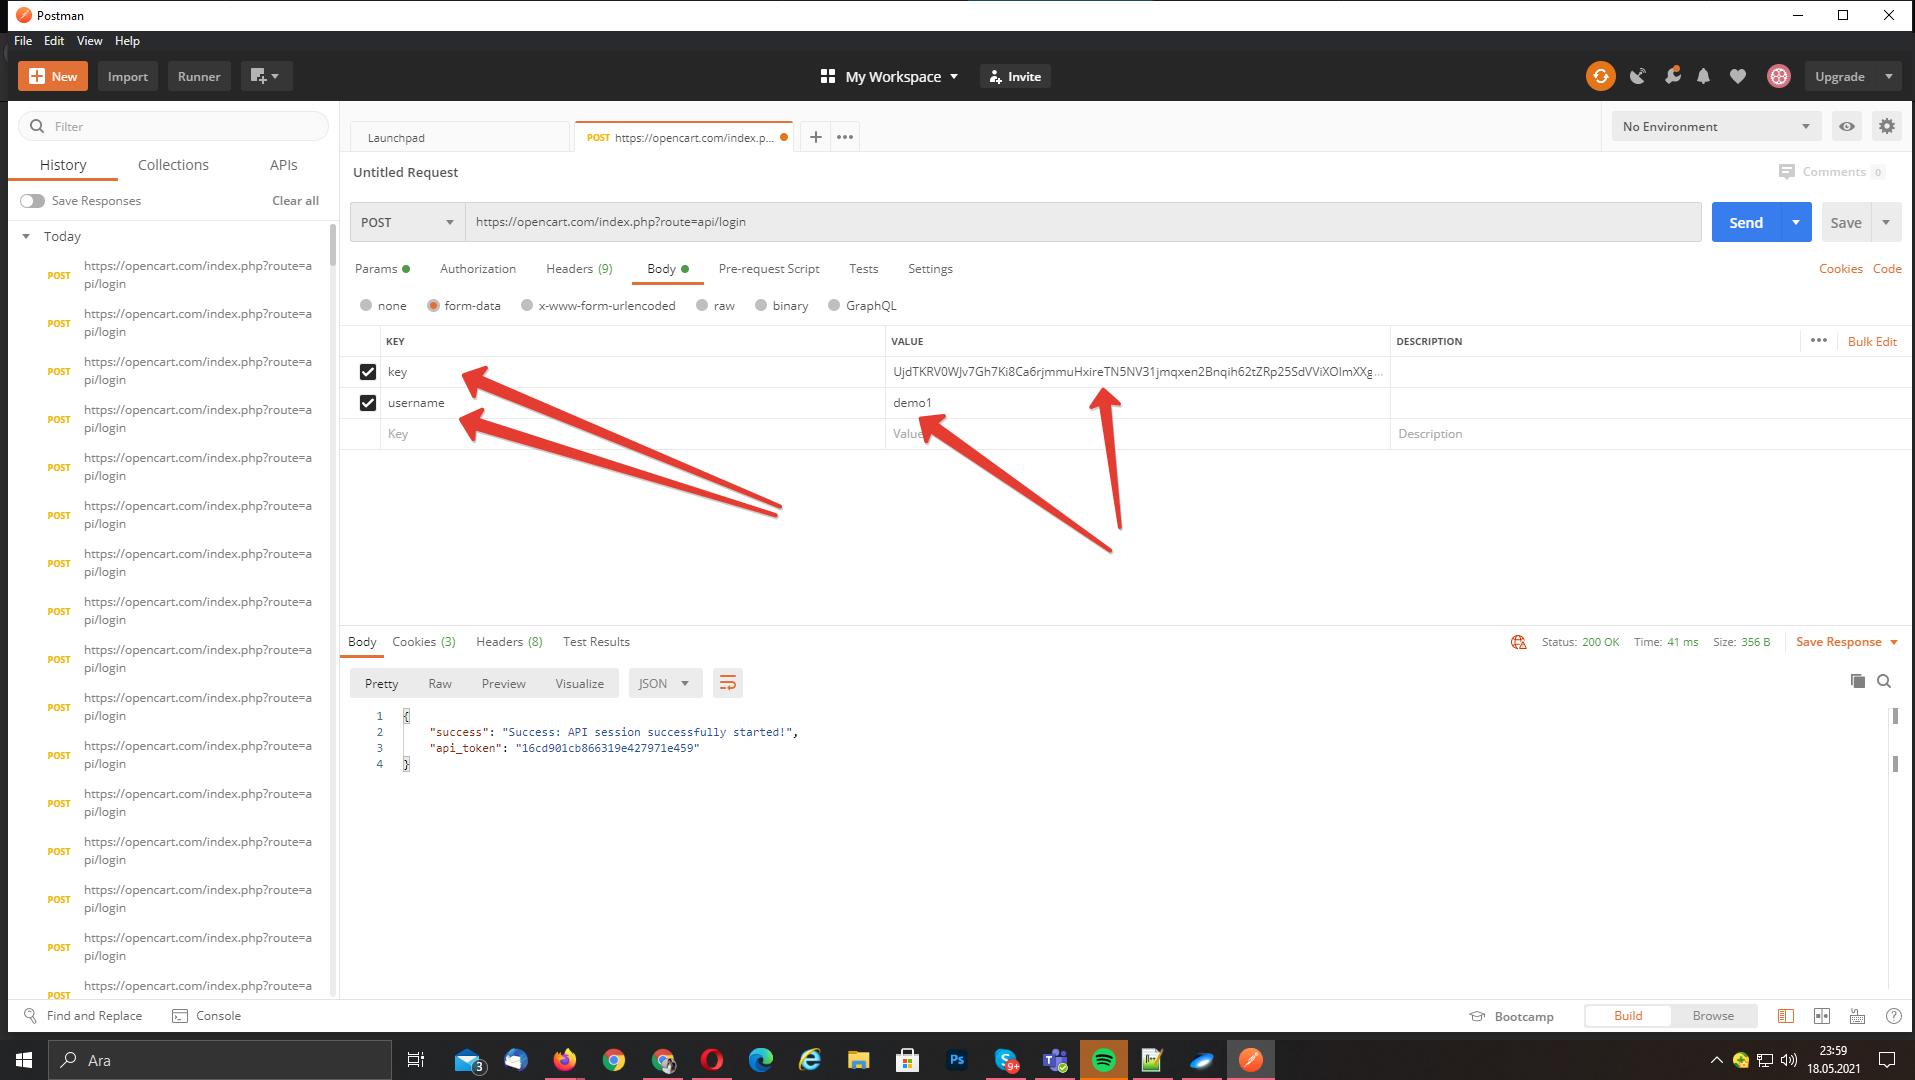Open the response Headers (8) tab
Viewport: 1915px width, 1080px height.
click(509, 642)
